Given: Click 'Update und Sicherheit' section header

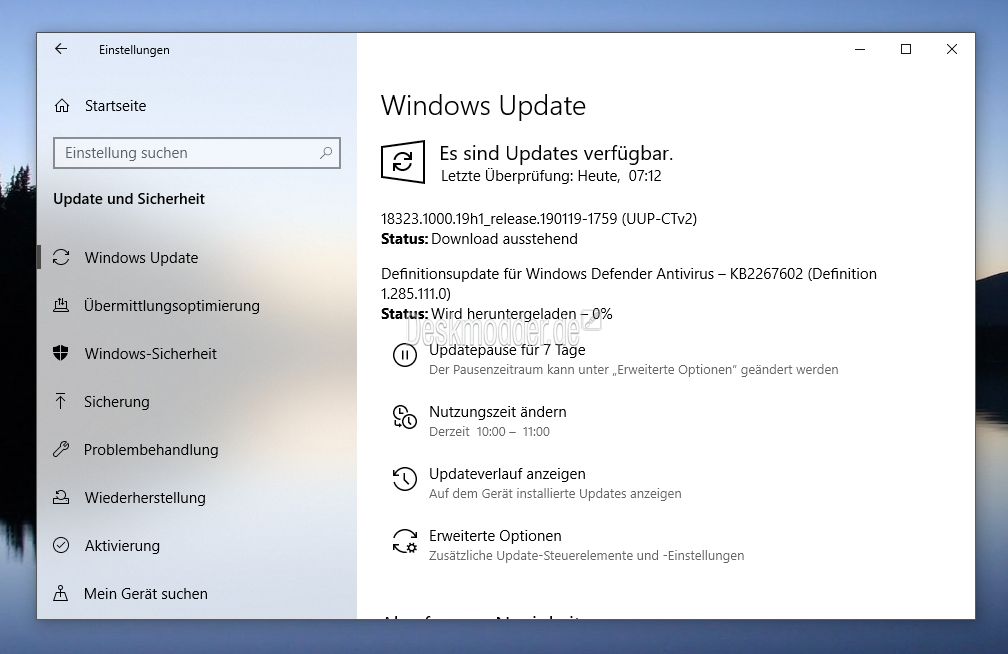Looking at the screenshot, I should pyautogui.click(x=129, y=199).
